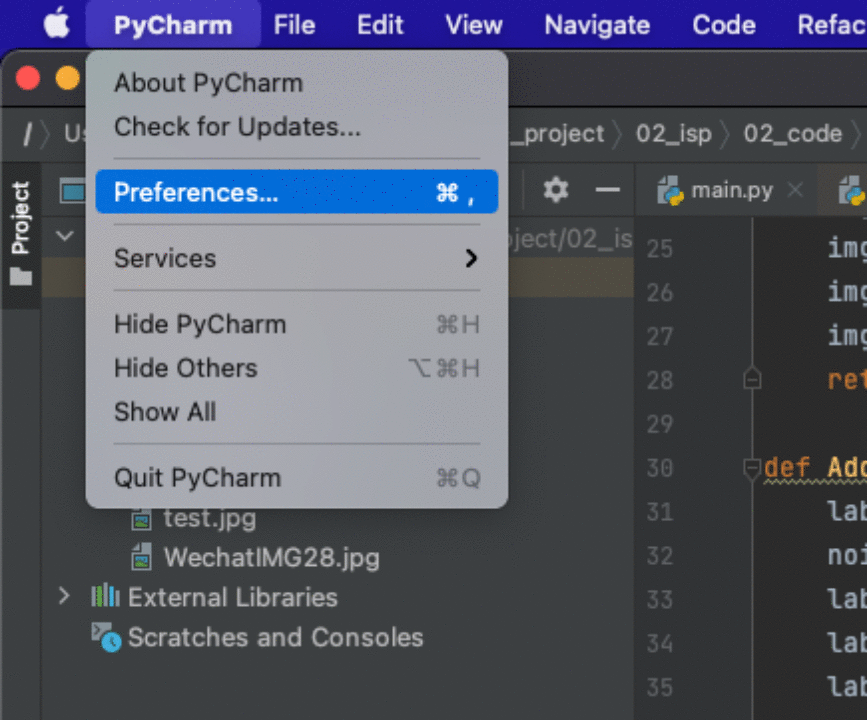Open Preferences... from the menu
The width and height of the screenshot is (867, 720).
[297, 192]
